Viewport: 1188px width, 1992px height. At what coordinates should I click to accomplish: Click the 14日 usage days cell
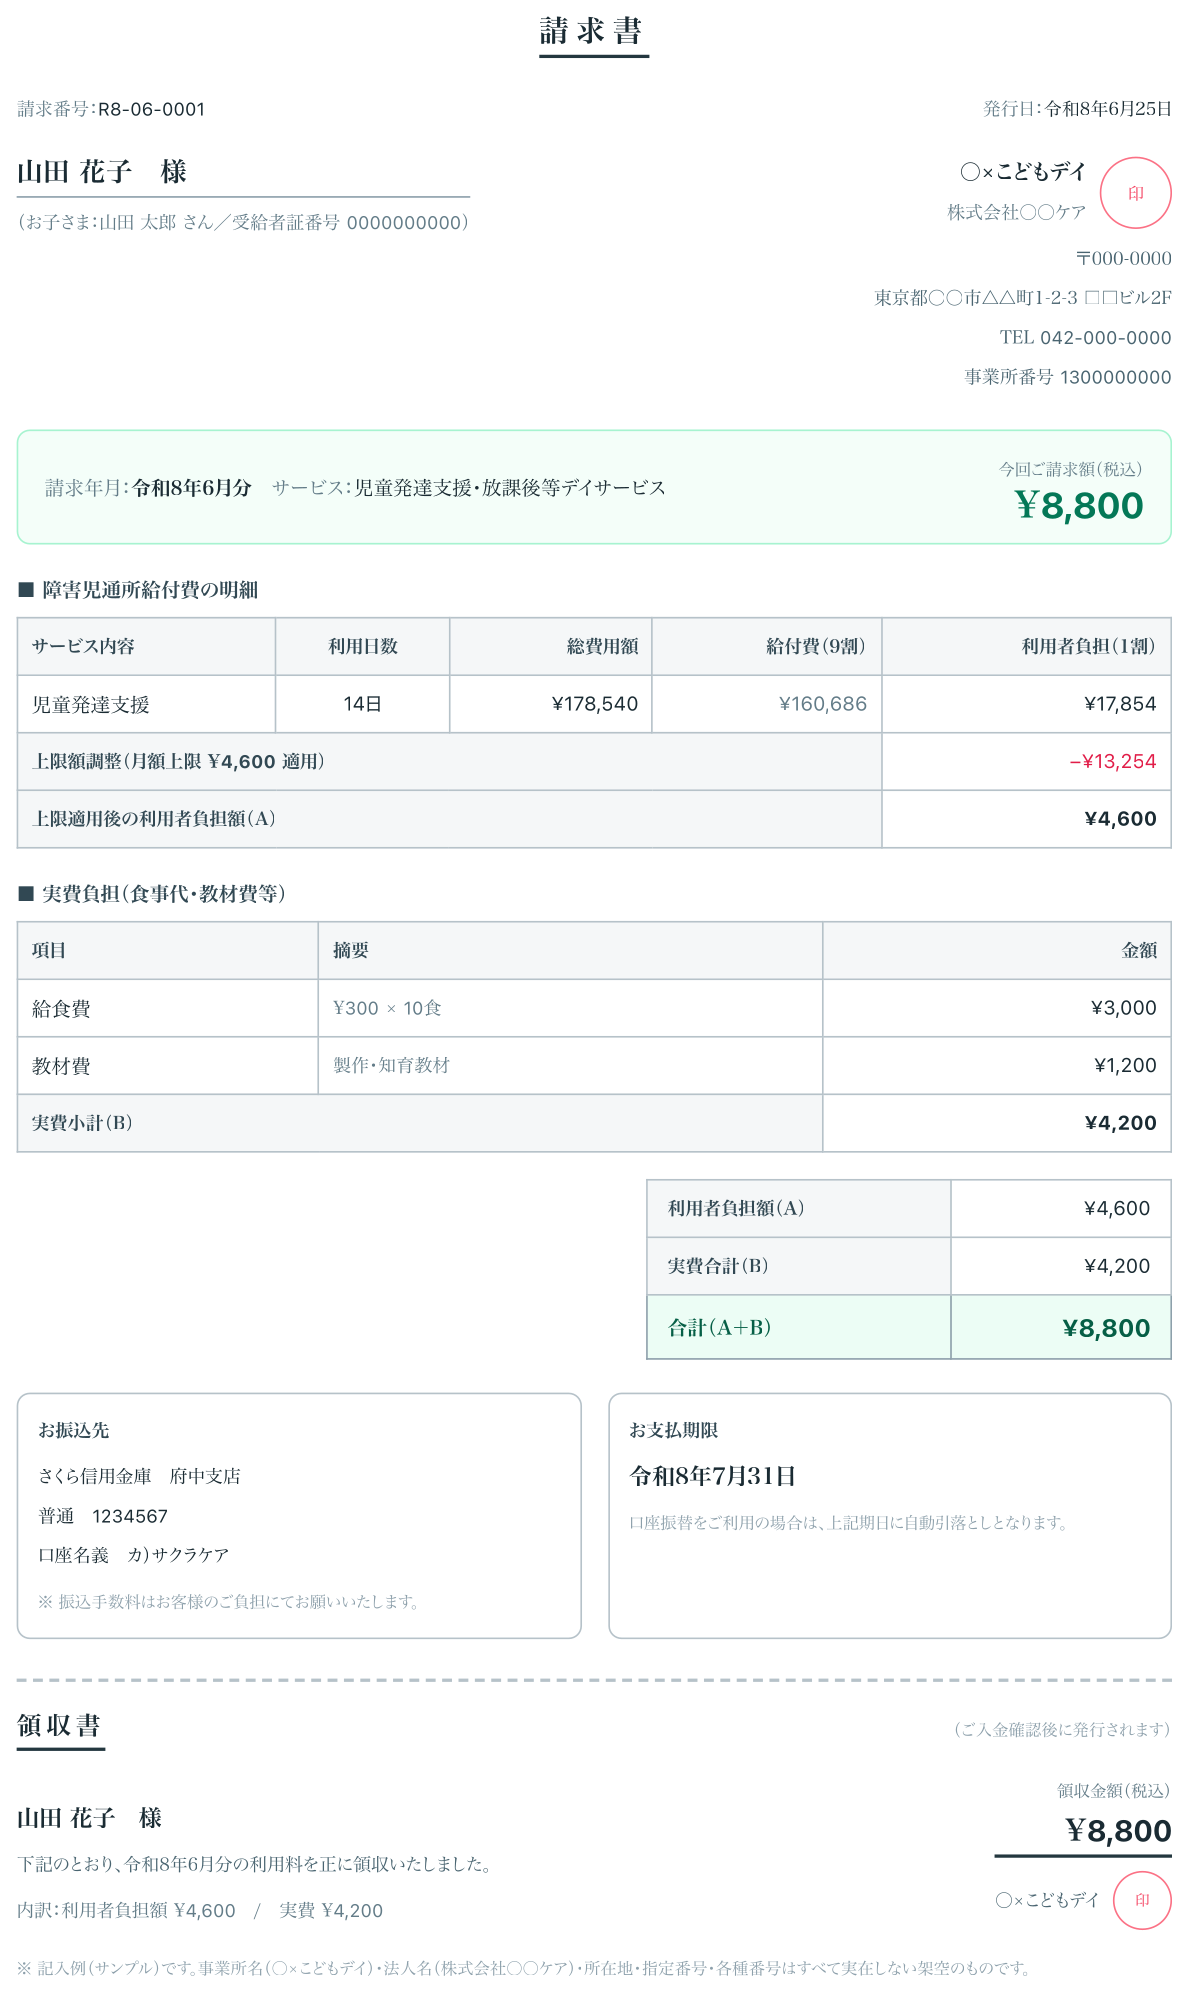pos(362,704)
